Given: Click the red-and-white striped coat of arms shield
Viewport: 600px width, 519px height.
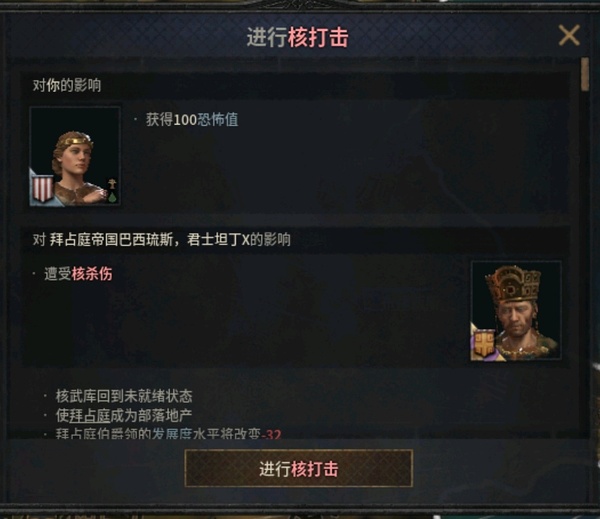Looking at the screenshot, I should 43,188.
